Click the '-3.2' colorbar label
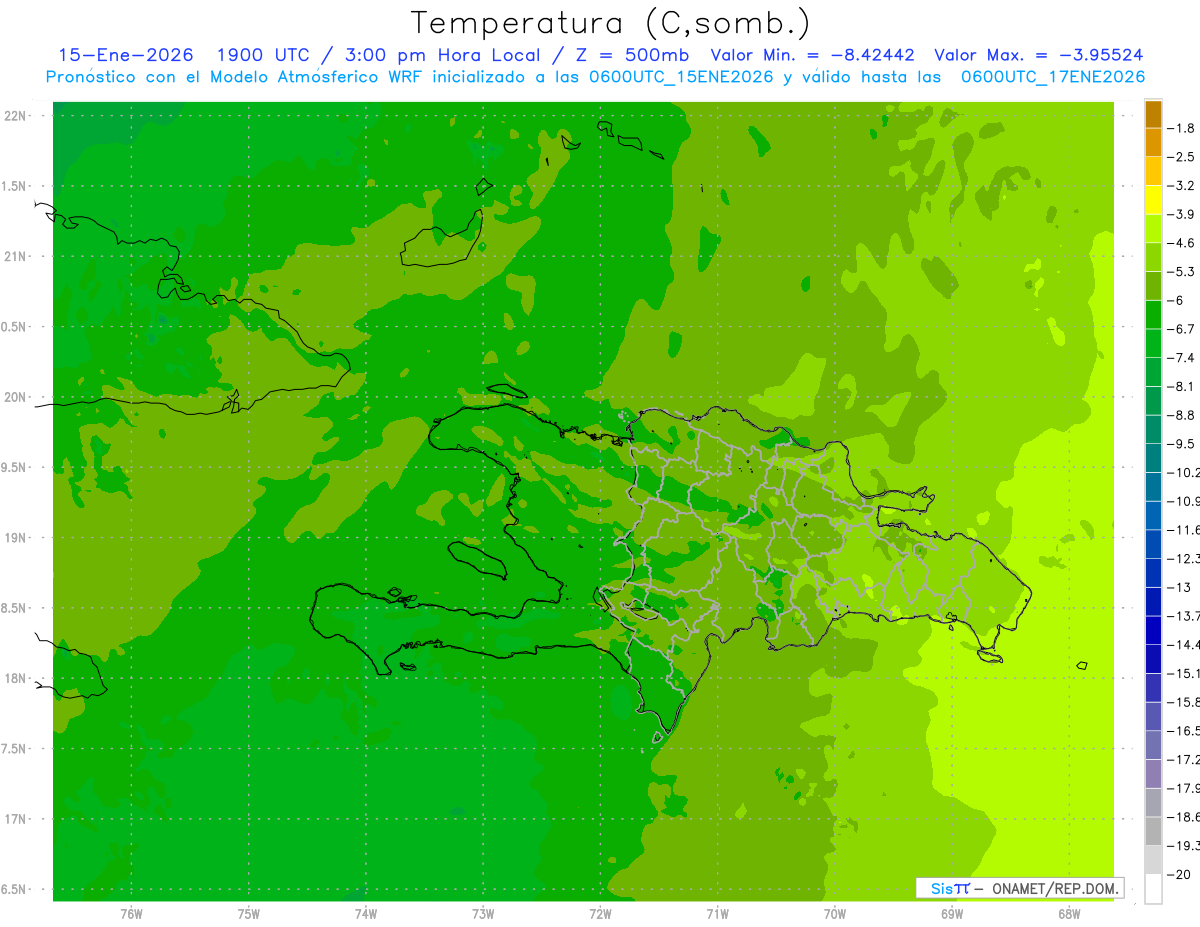Screen dimensions: 1200x927 coord(1181,186)
